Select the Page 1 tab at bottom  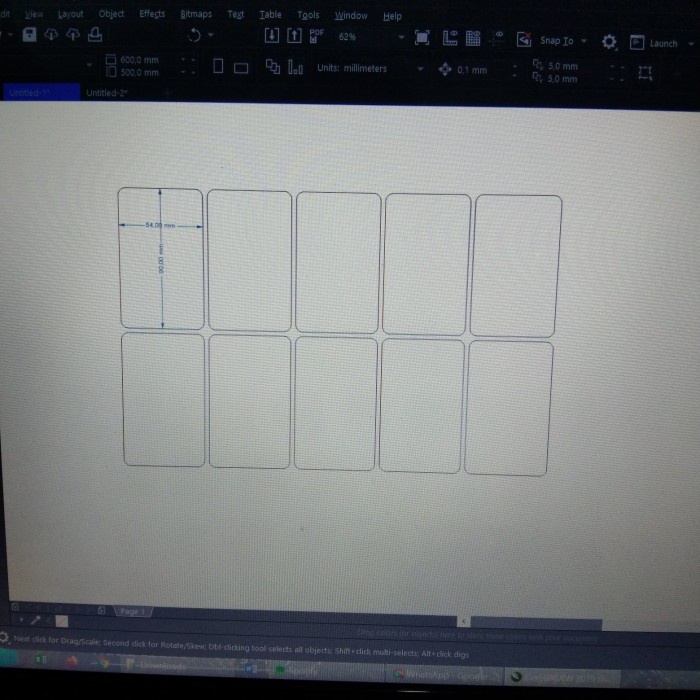pos(131,611)
